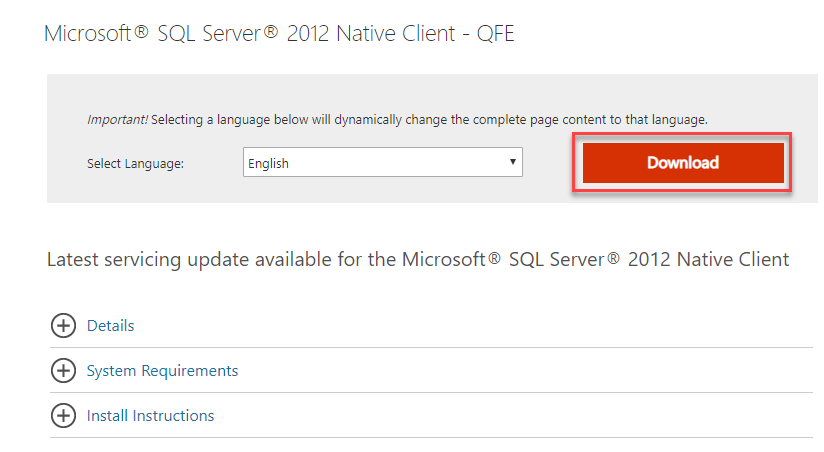Click the divider line below System Requirements
Screen dimensions: 824x452
[430, 393]
